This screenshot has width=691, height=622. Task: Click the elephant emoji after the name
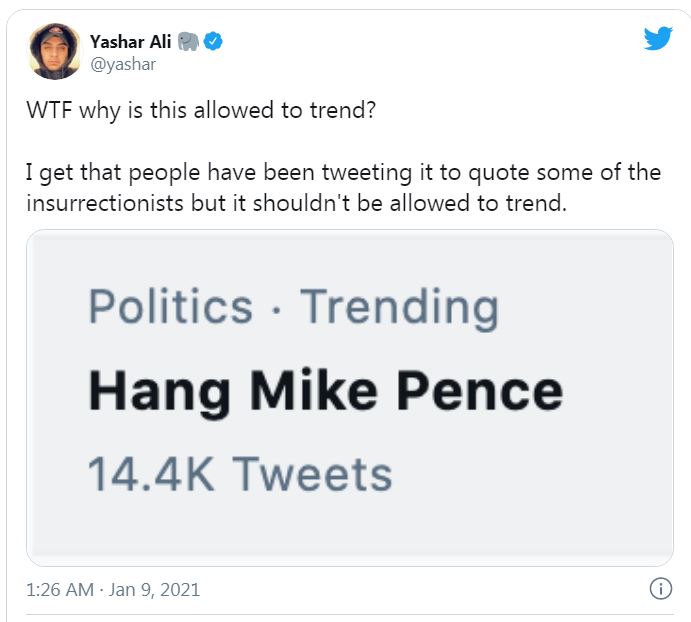coord(189,42)
